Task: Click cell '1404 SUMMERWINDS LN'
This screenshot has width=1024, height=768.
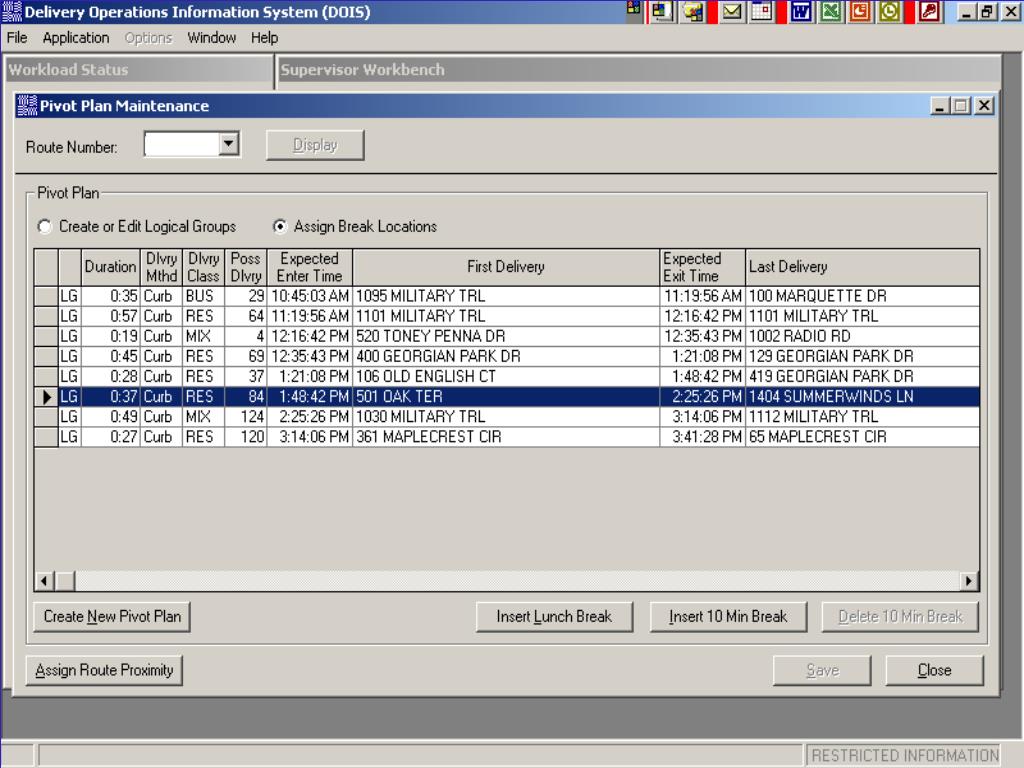Action: [x=862, y=396]
